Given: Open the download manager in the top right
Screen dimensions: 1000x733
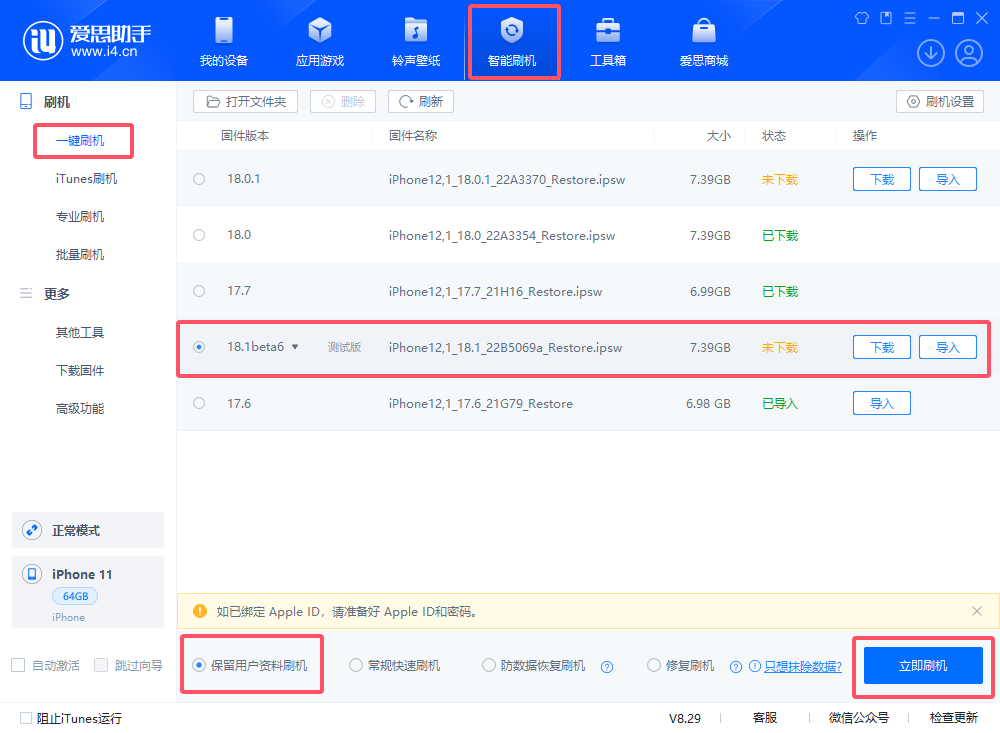Looking at the screenshot, I should (930, 52).
